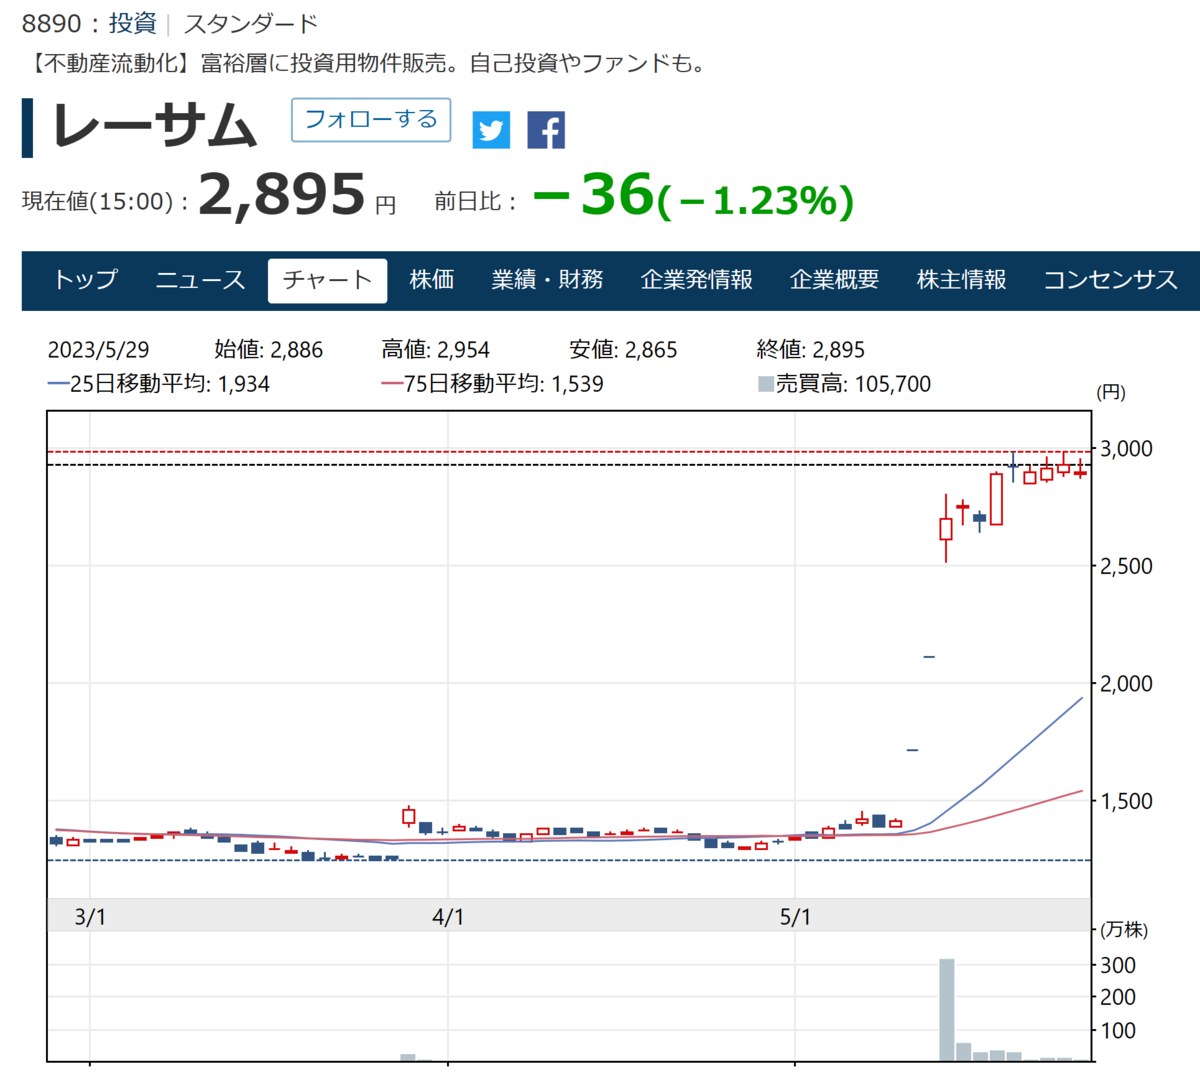Click 終値: 2,895 value
The image size is (1200, 1077).
point(811,350)
